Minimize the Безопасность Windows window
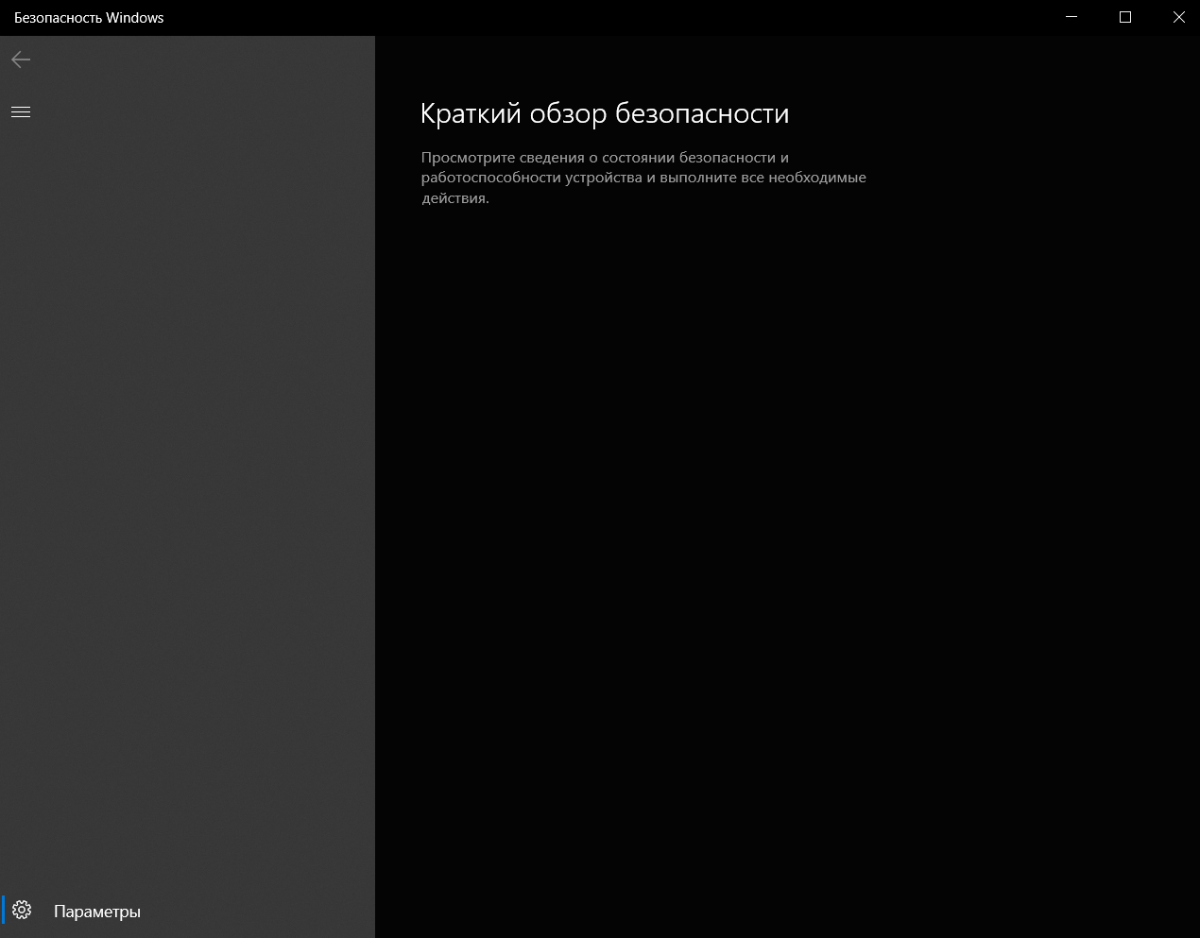The width and height of the screenshot is (1200, 938). click(1073, 17)
